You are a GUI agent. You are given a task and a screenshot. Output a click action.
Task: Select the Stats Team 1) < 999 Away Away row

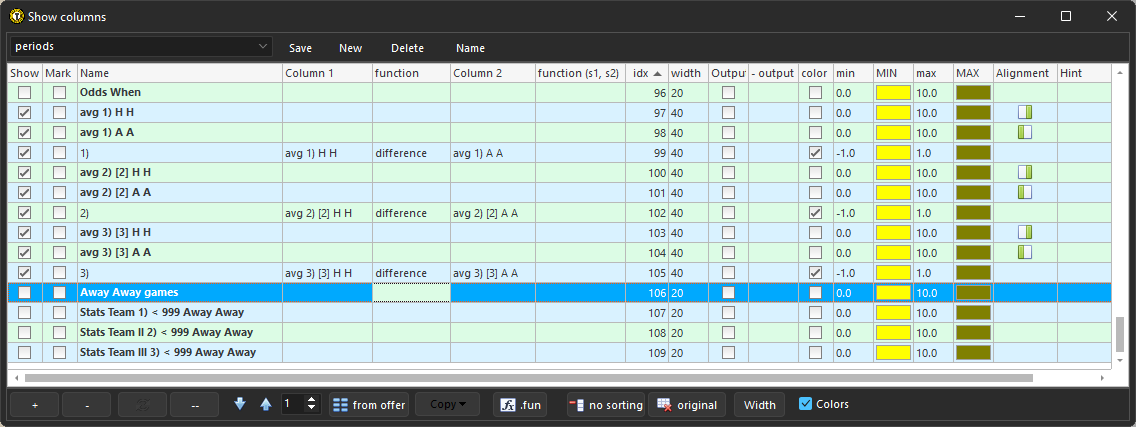[162, 313]
